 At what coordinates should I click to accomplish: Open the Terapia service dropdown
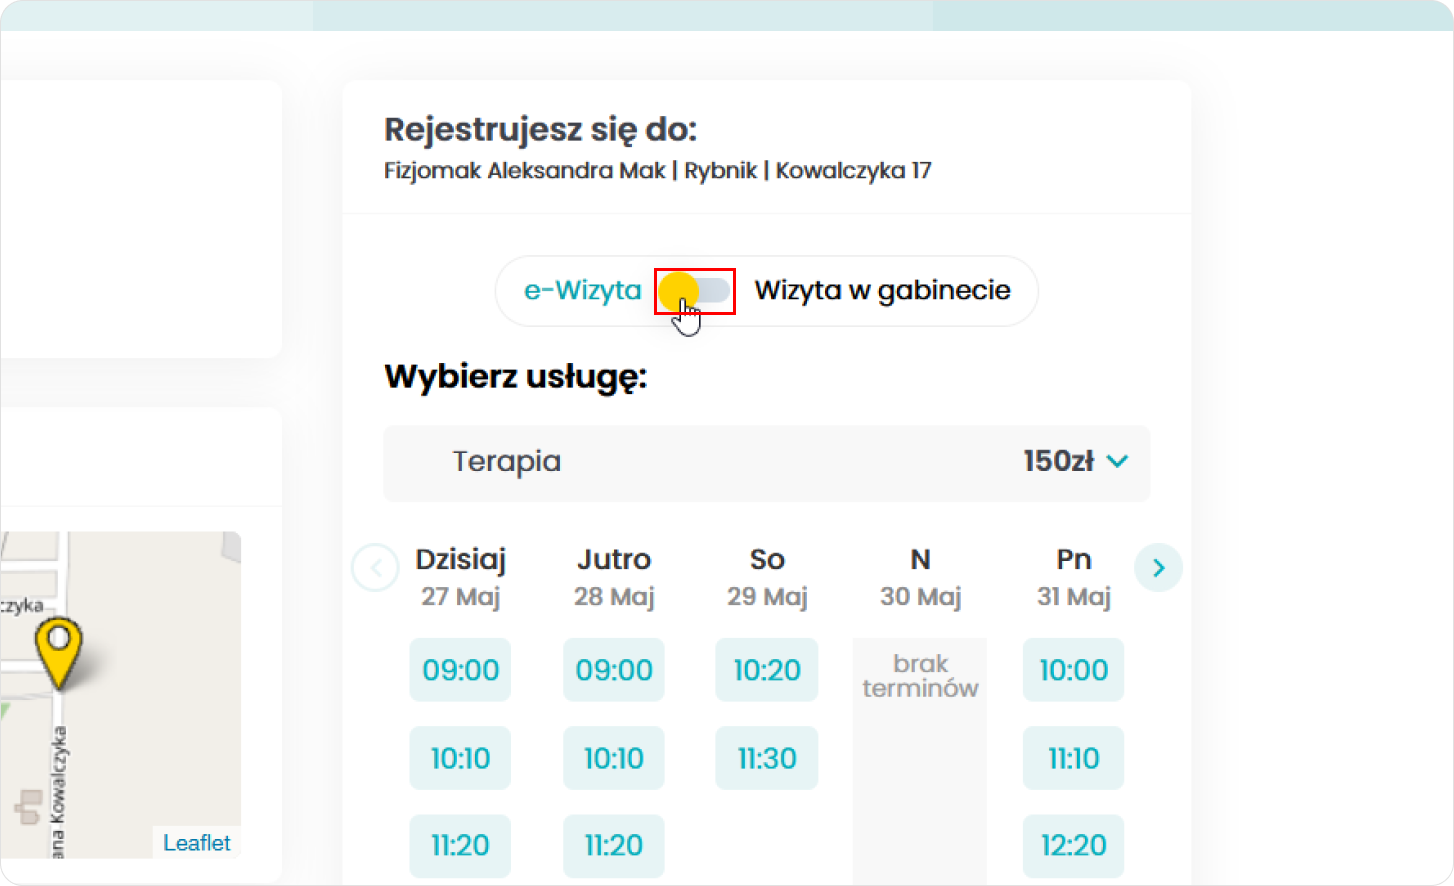point(767,462)
